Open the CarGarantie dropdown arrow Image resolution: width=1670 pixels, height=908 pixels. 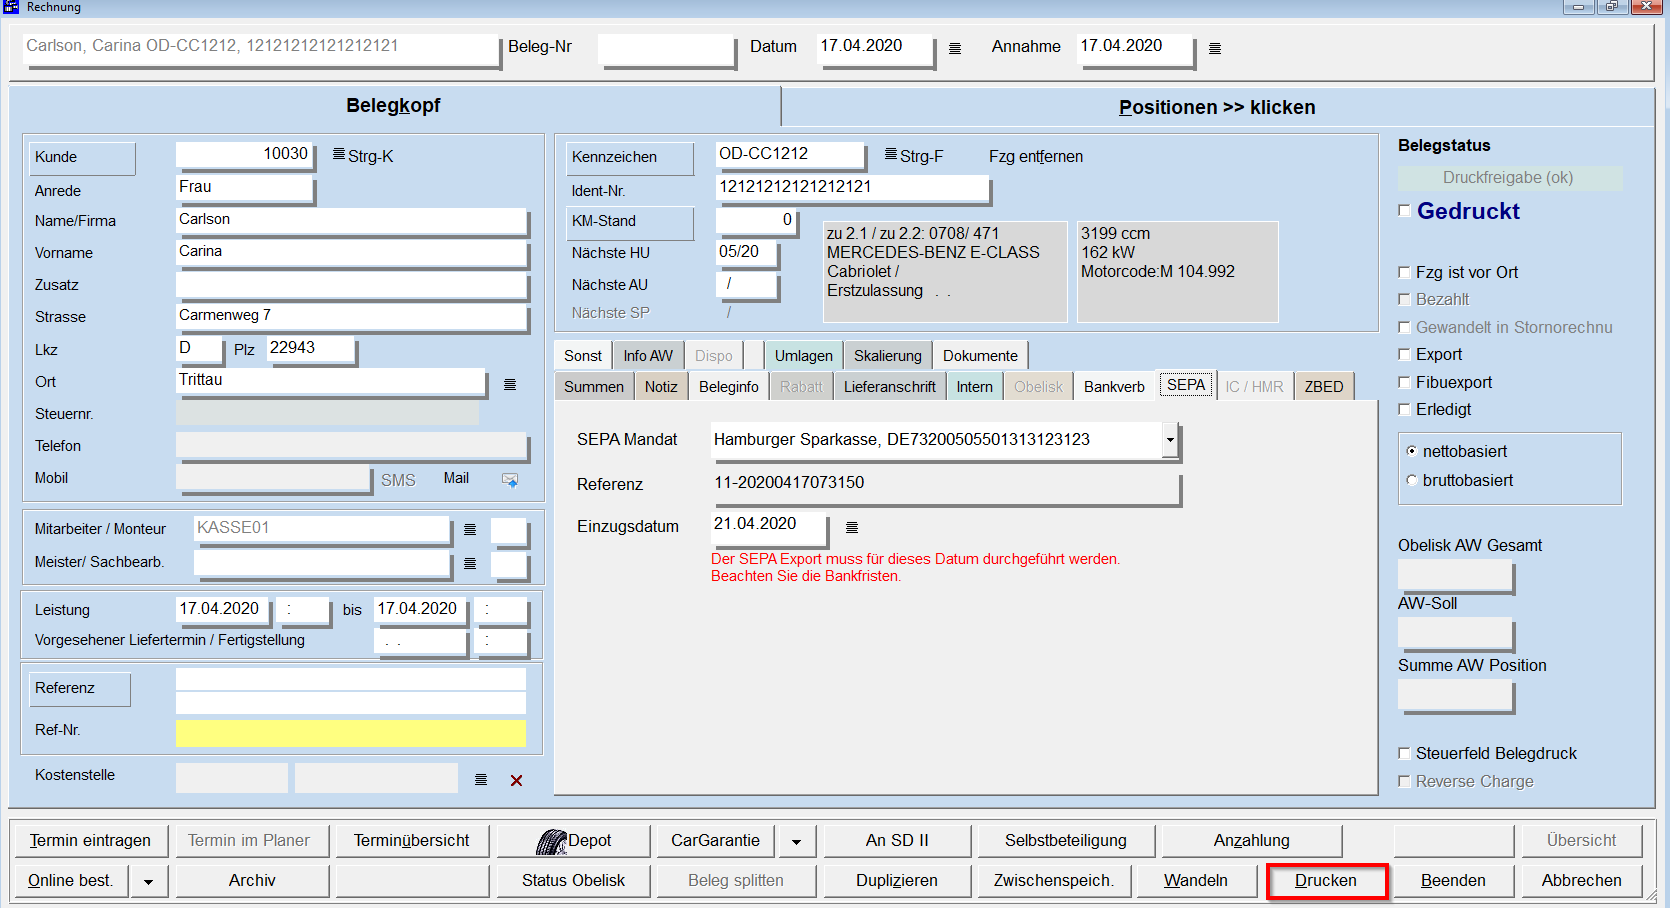pos(796,841)
